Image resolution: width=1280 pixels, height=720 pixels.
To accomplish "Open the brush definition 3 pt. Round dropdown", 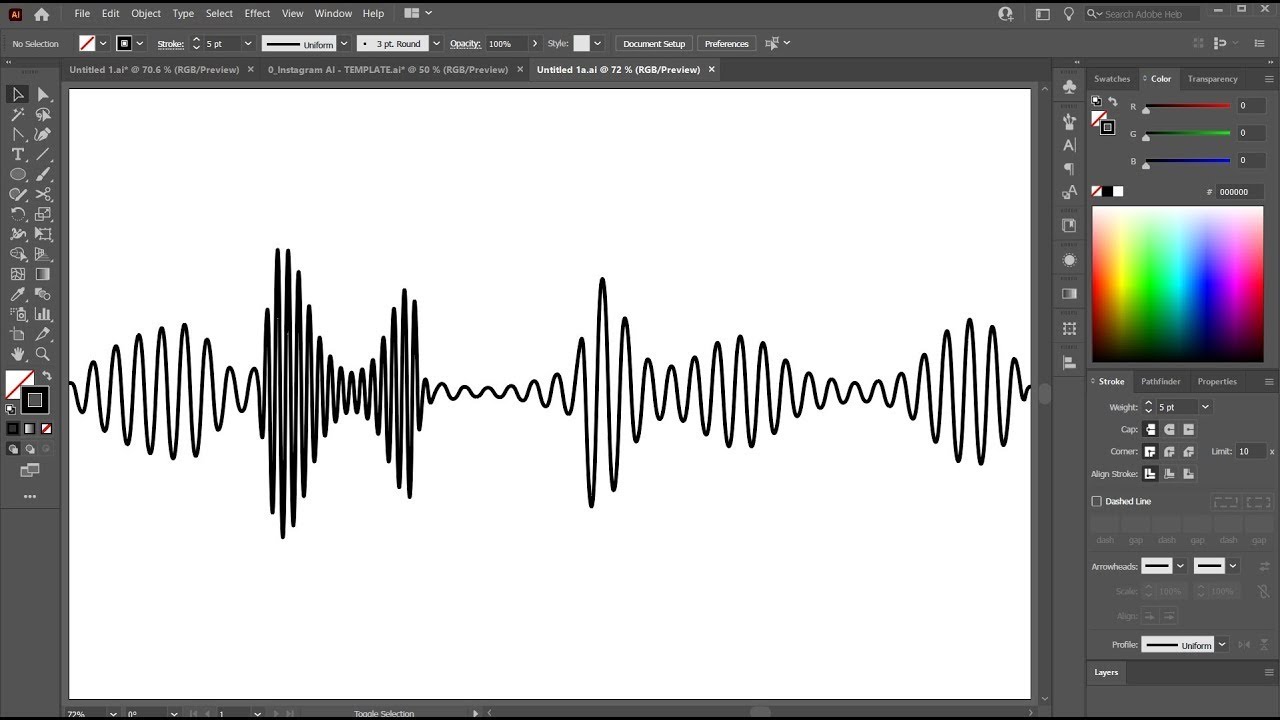I will (436, 44).
